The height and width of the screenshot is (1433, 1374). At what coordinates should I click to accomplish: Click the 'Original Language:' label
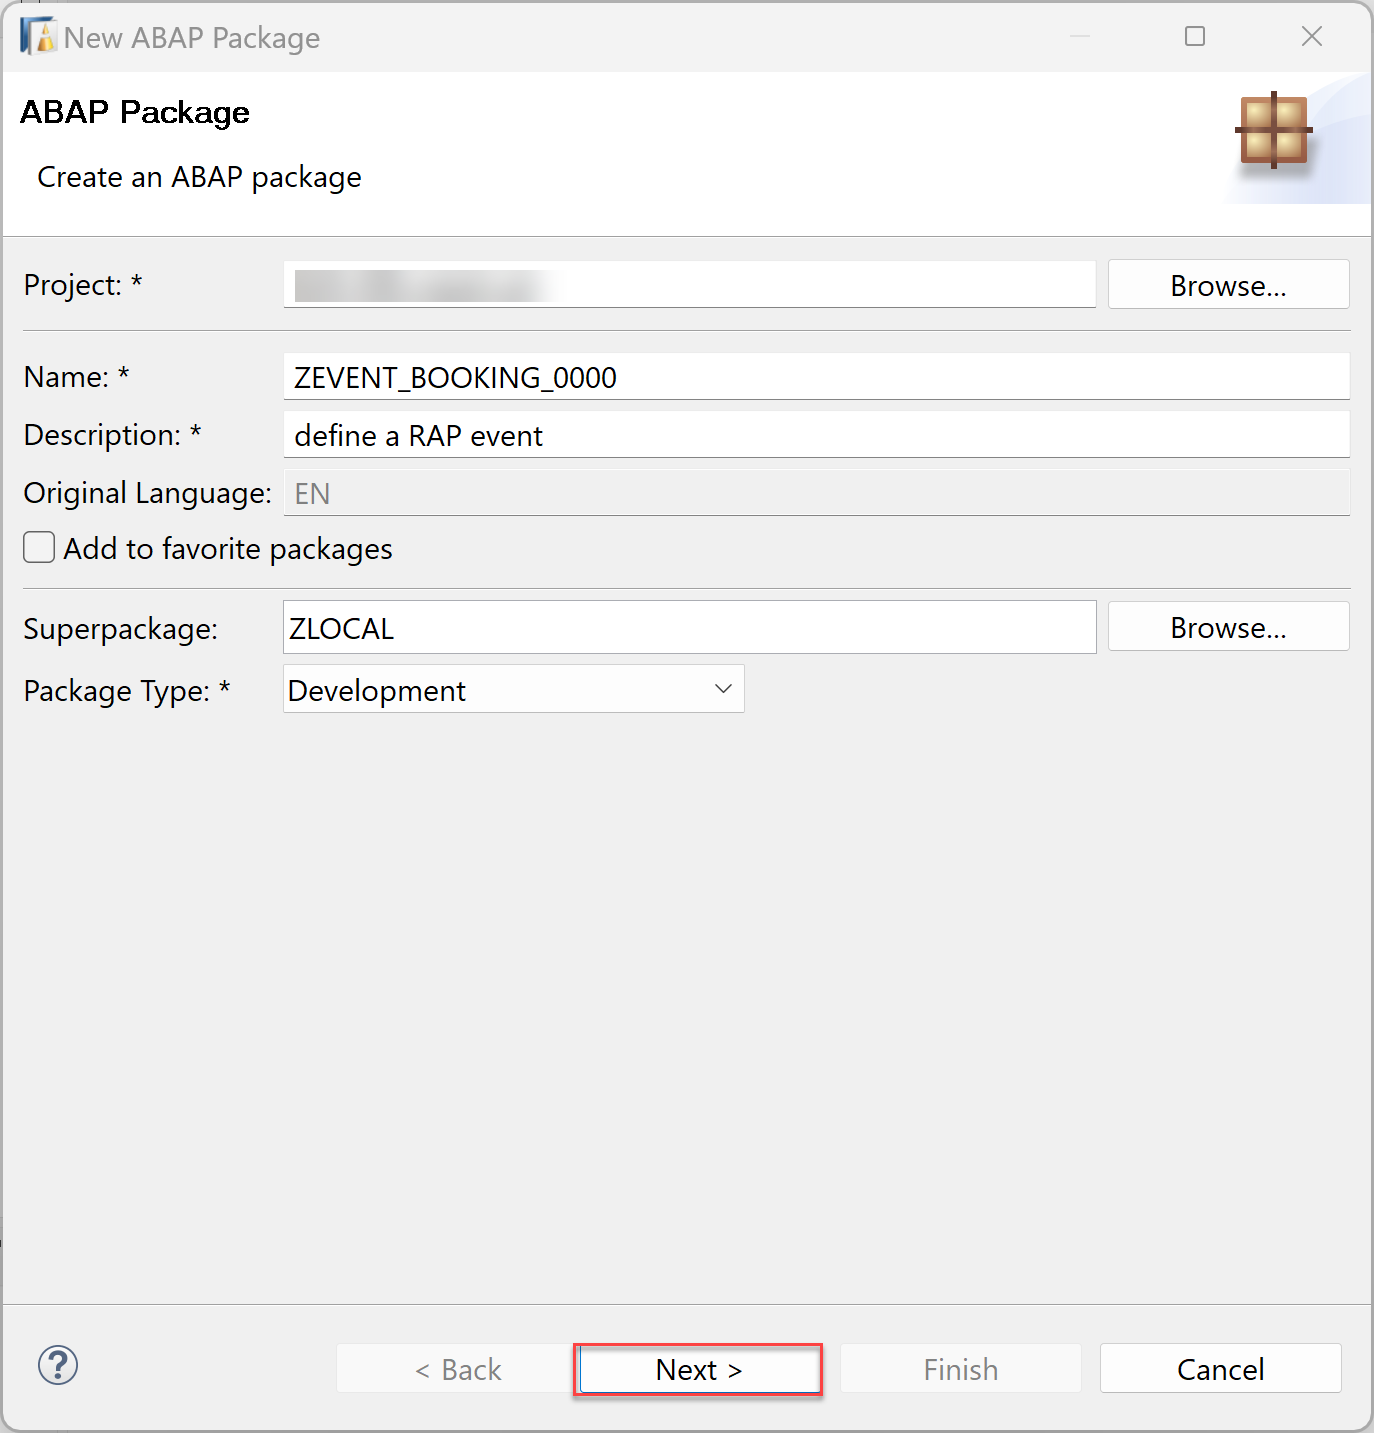click(x=147, y=493)
